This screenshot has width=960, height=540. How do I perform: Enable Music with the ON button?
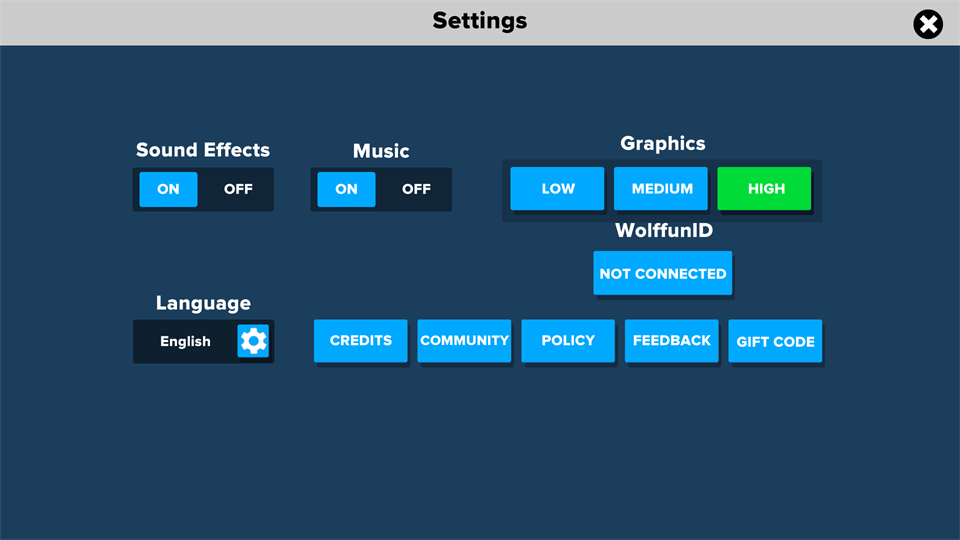click(x=346, y=189)
